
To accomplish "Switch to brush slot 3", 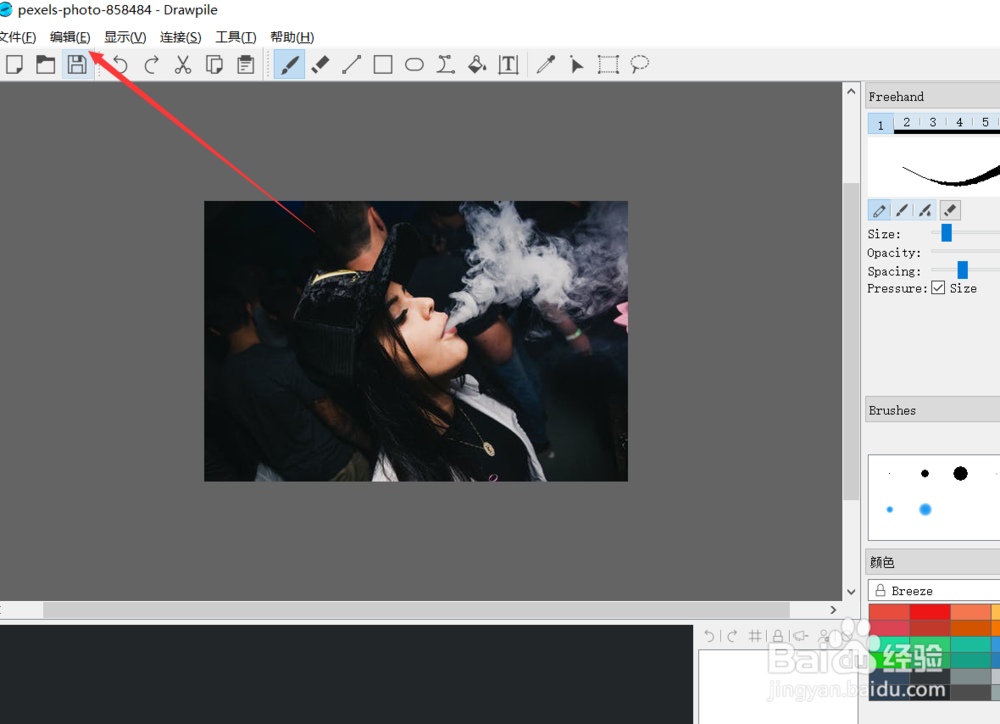I will tap(932, 122).
